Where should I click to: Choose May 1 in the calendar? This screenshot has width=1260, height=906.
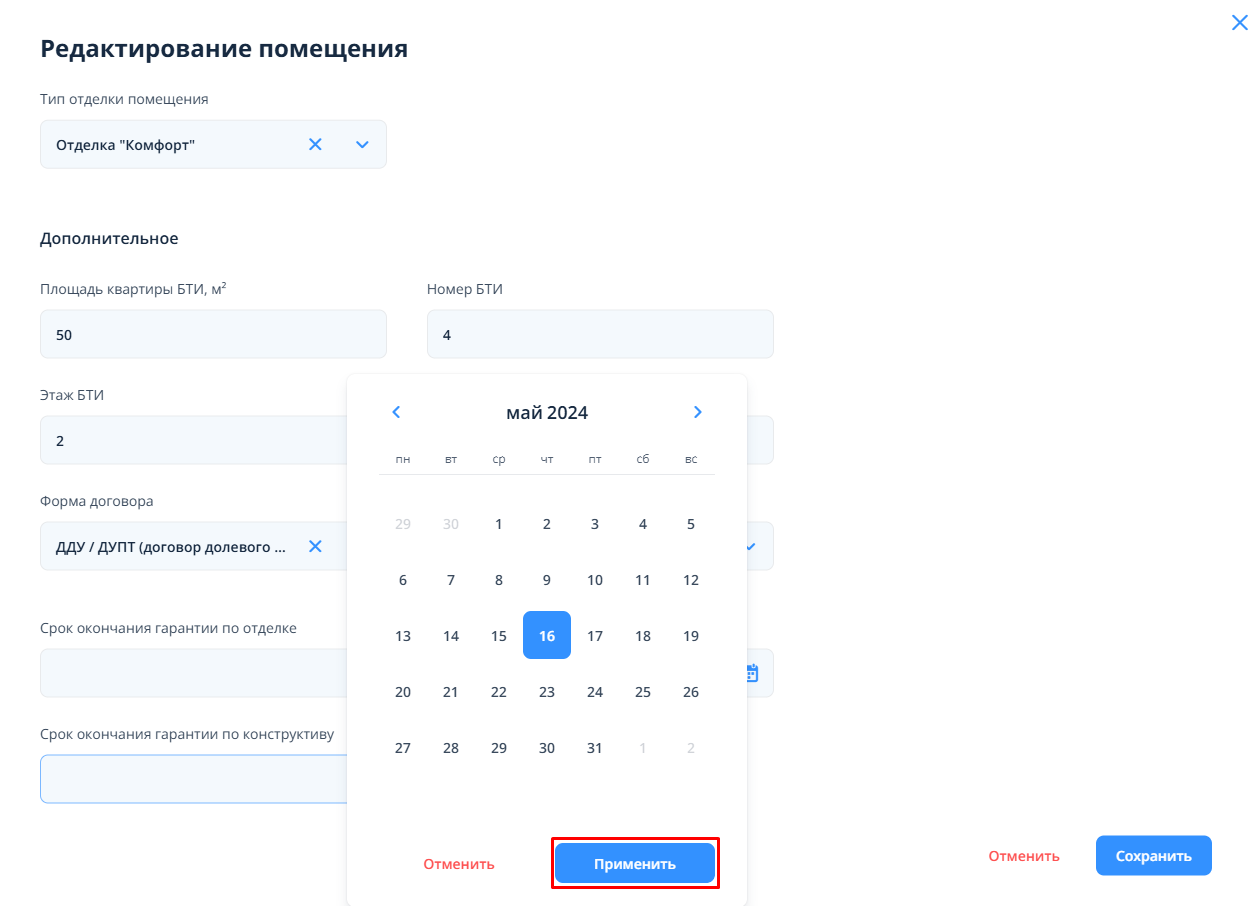tap(499, 524)
